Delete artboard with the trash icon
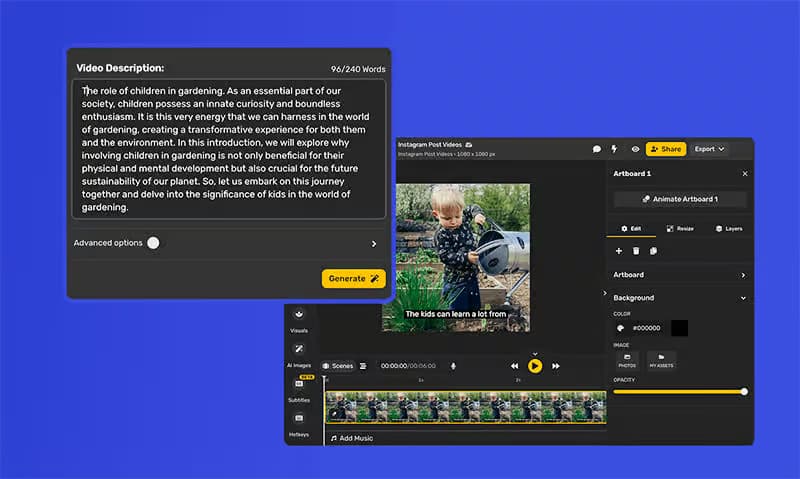800x479 pixels. (635, 251)
